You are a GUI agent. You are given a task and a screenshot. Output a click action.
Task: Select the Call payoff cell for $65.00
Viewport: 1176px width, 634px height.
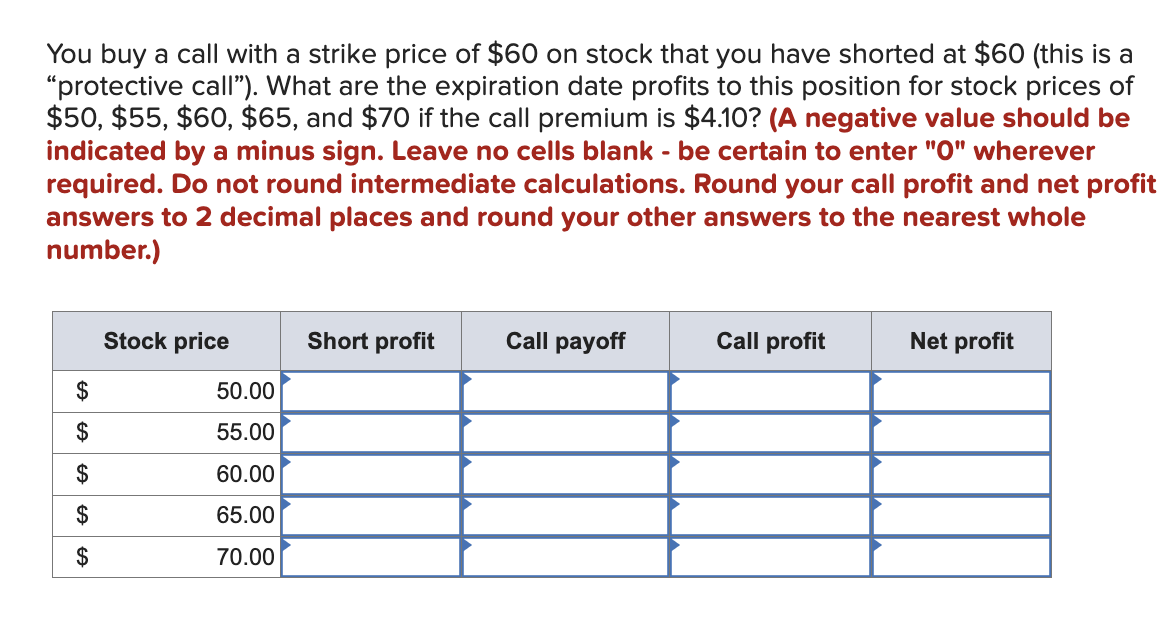pyautogui.click(x=565, y=515)
